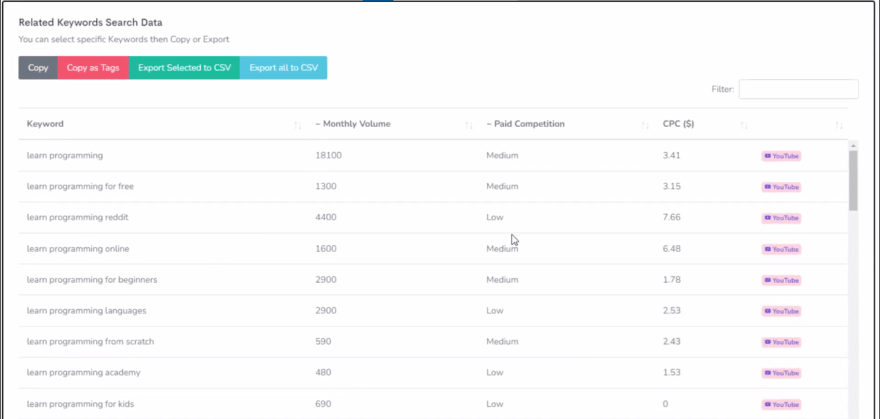Click Low competition in reddit row
880x419 pixels.
click(x=495, y=217)
